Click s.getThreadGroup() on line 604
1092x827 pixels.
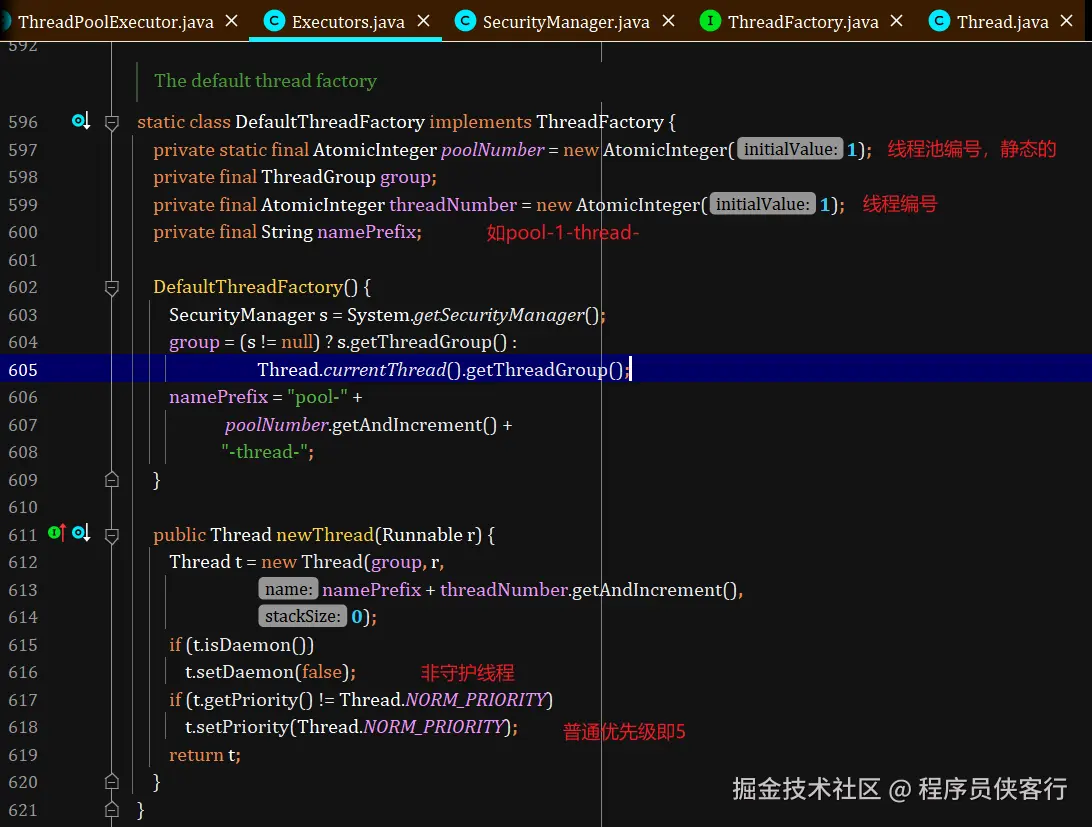[422, 342]
